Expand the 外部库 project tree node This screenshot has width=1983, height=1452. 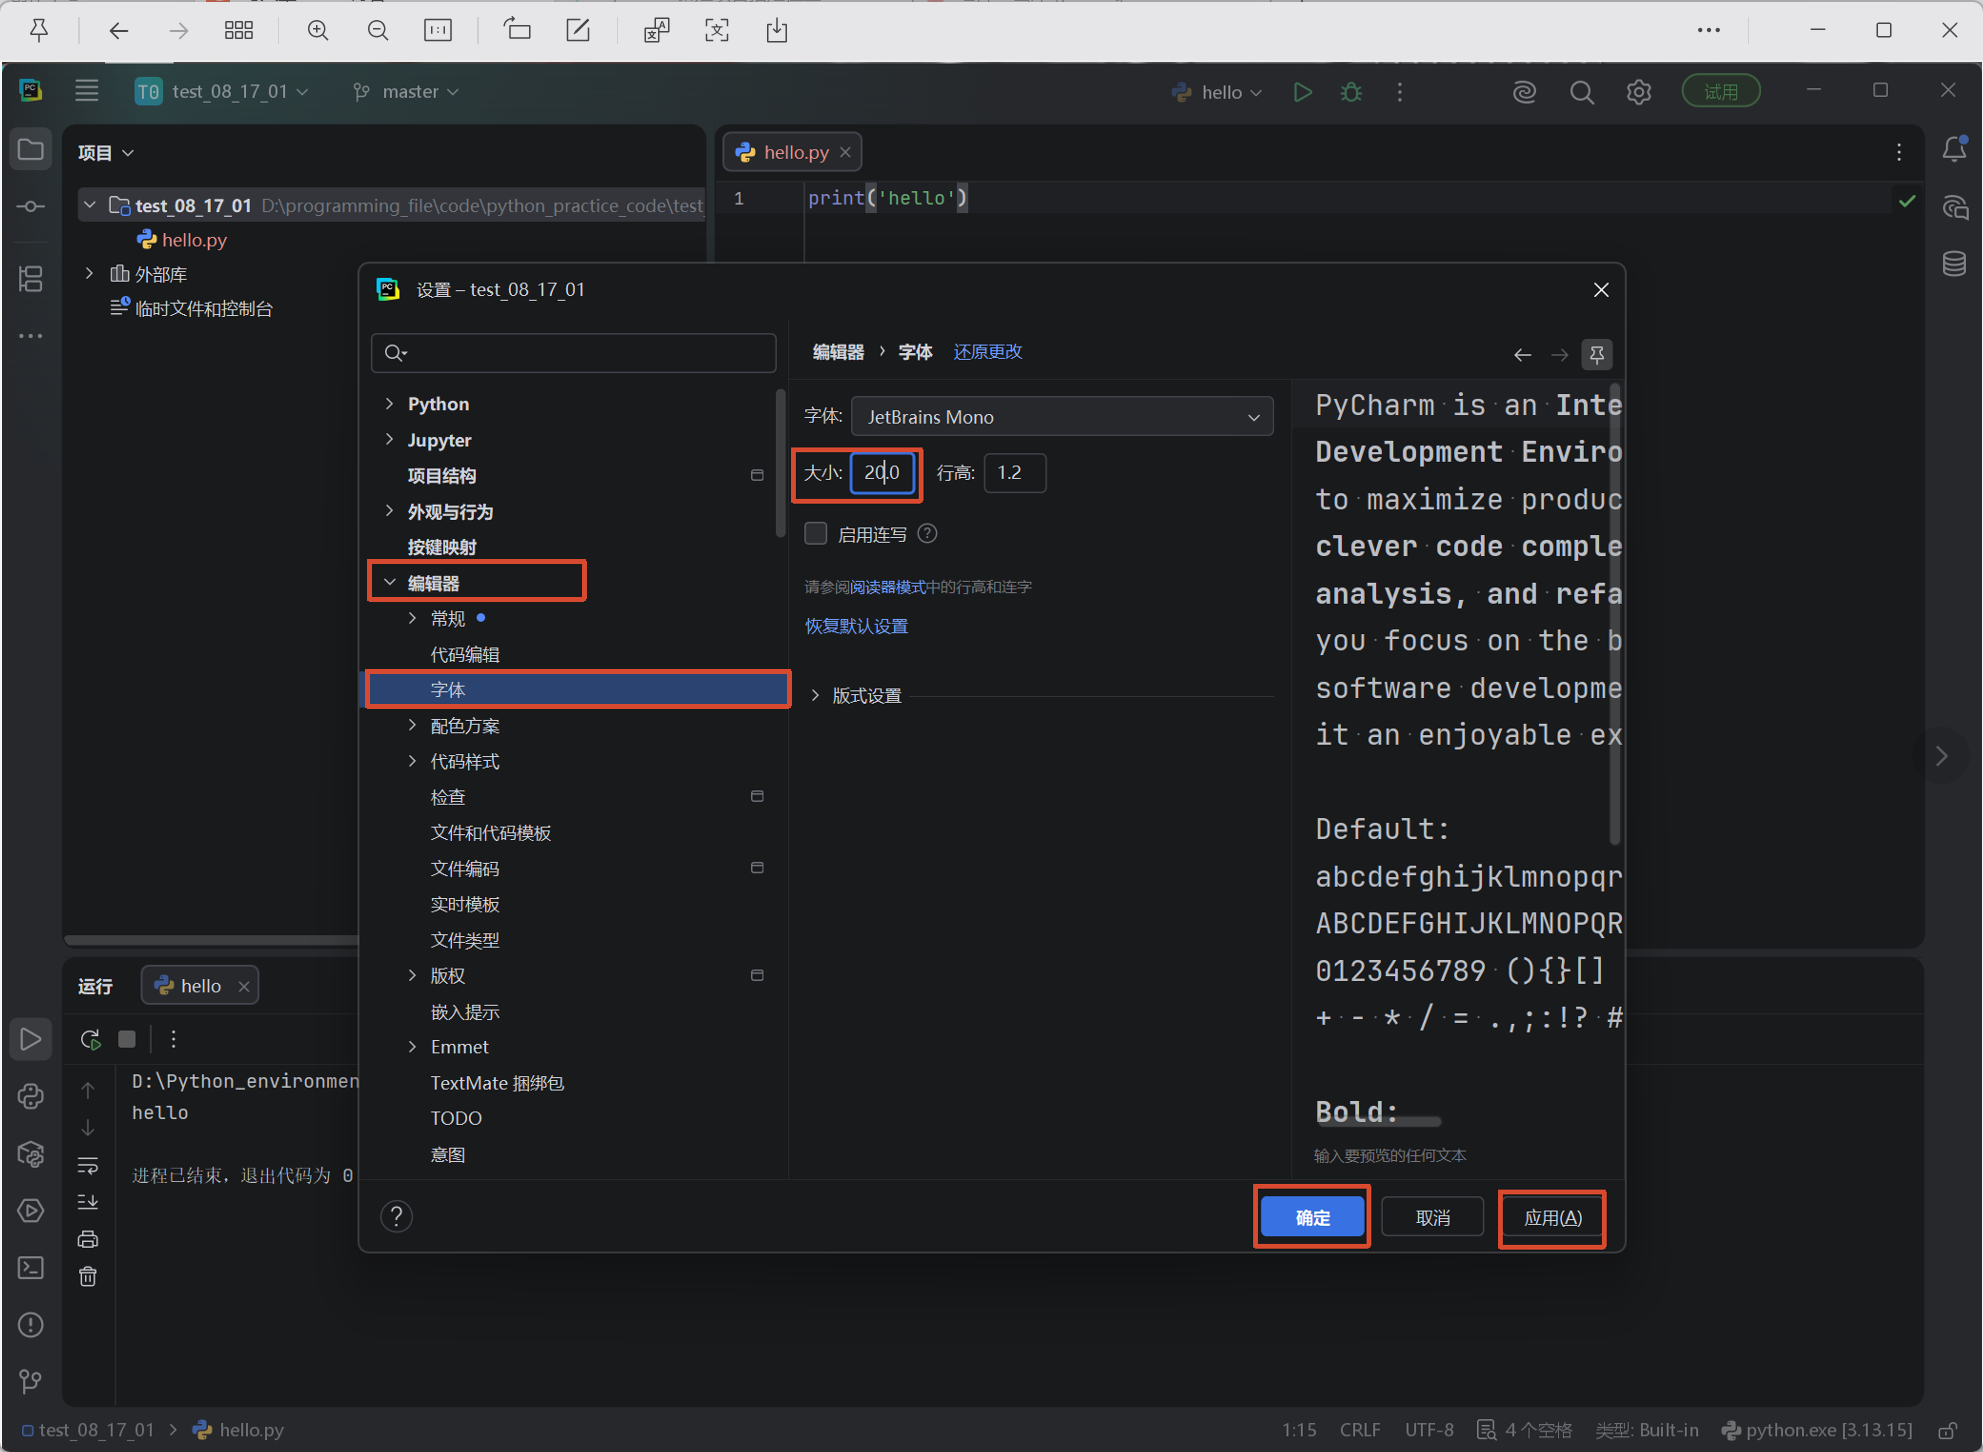(x=90, y=273)
